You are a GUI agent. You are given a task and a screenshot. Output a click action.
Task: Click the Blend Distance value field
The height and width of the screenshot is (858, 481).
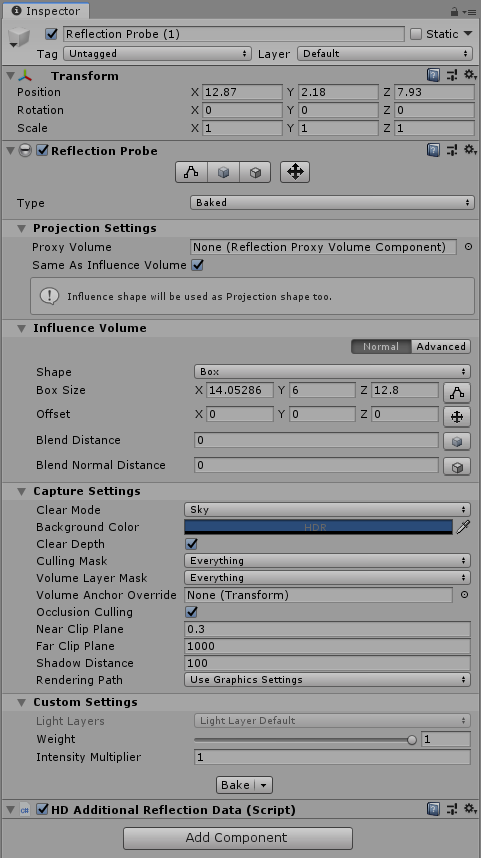(x=316, y=440)
